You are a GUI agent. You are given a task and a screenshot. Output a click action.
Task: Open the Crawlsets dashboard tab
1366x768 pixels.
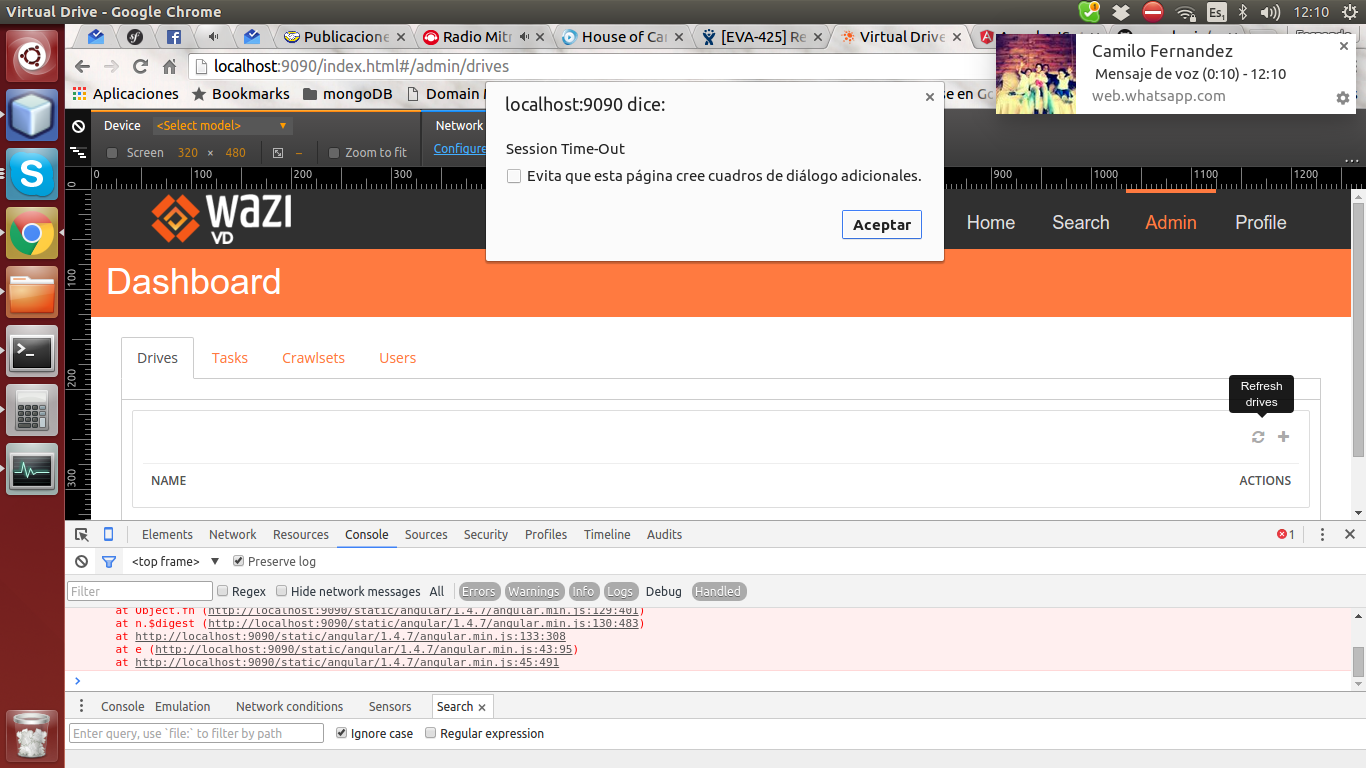[313, 358]
